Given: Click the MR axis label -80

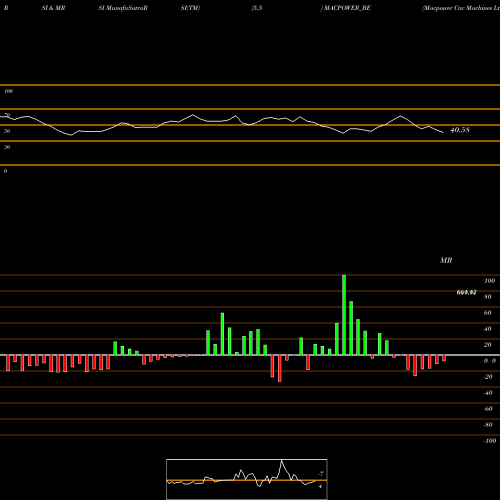Looking at the screenshot, I should 488,425.
